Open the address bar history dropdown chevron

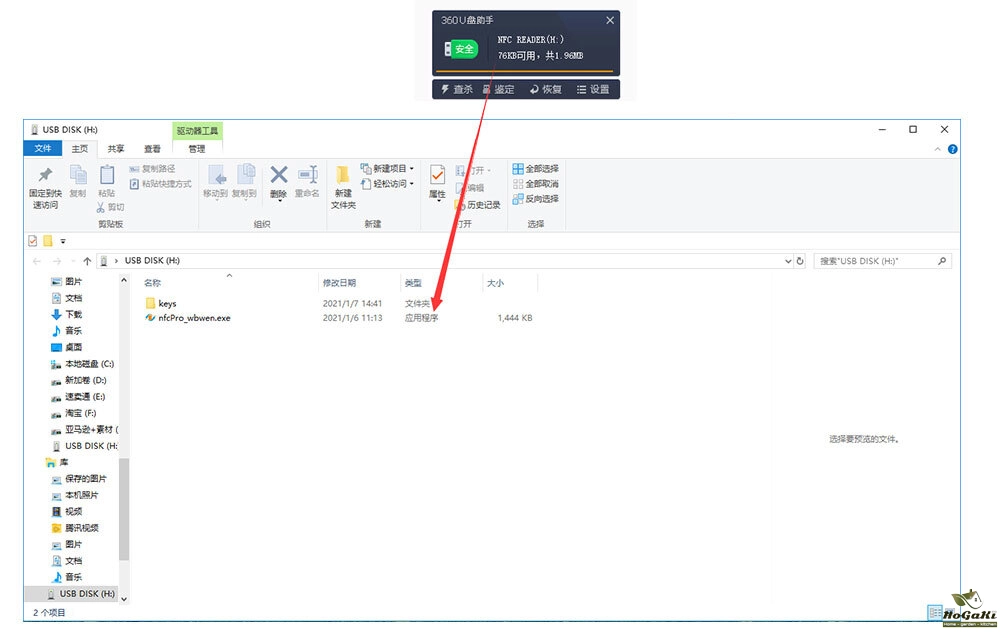(x=783, y=261)
